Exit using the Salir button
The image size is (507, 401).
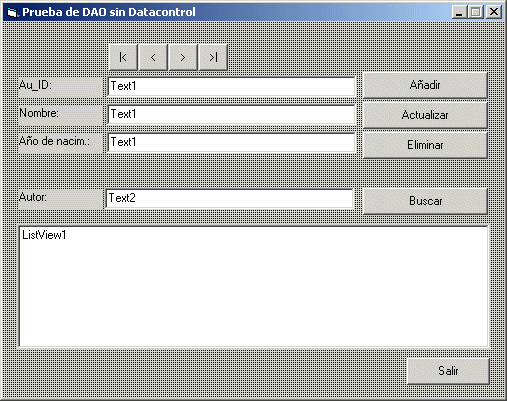[x=448, y=371]
